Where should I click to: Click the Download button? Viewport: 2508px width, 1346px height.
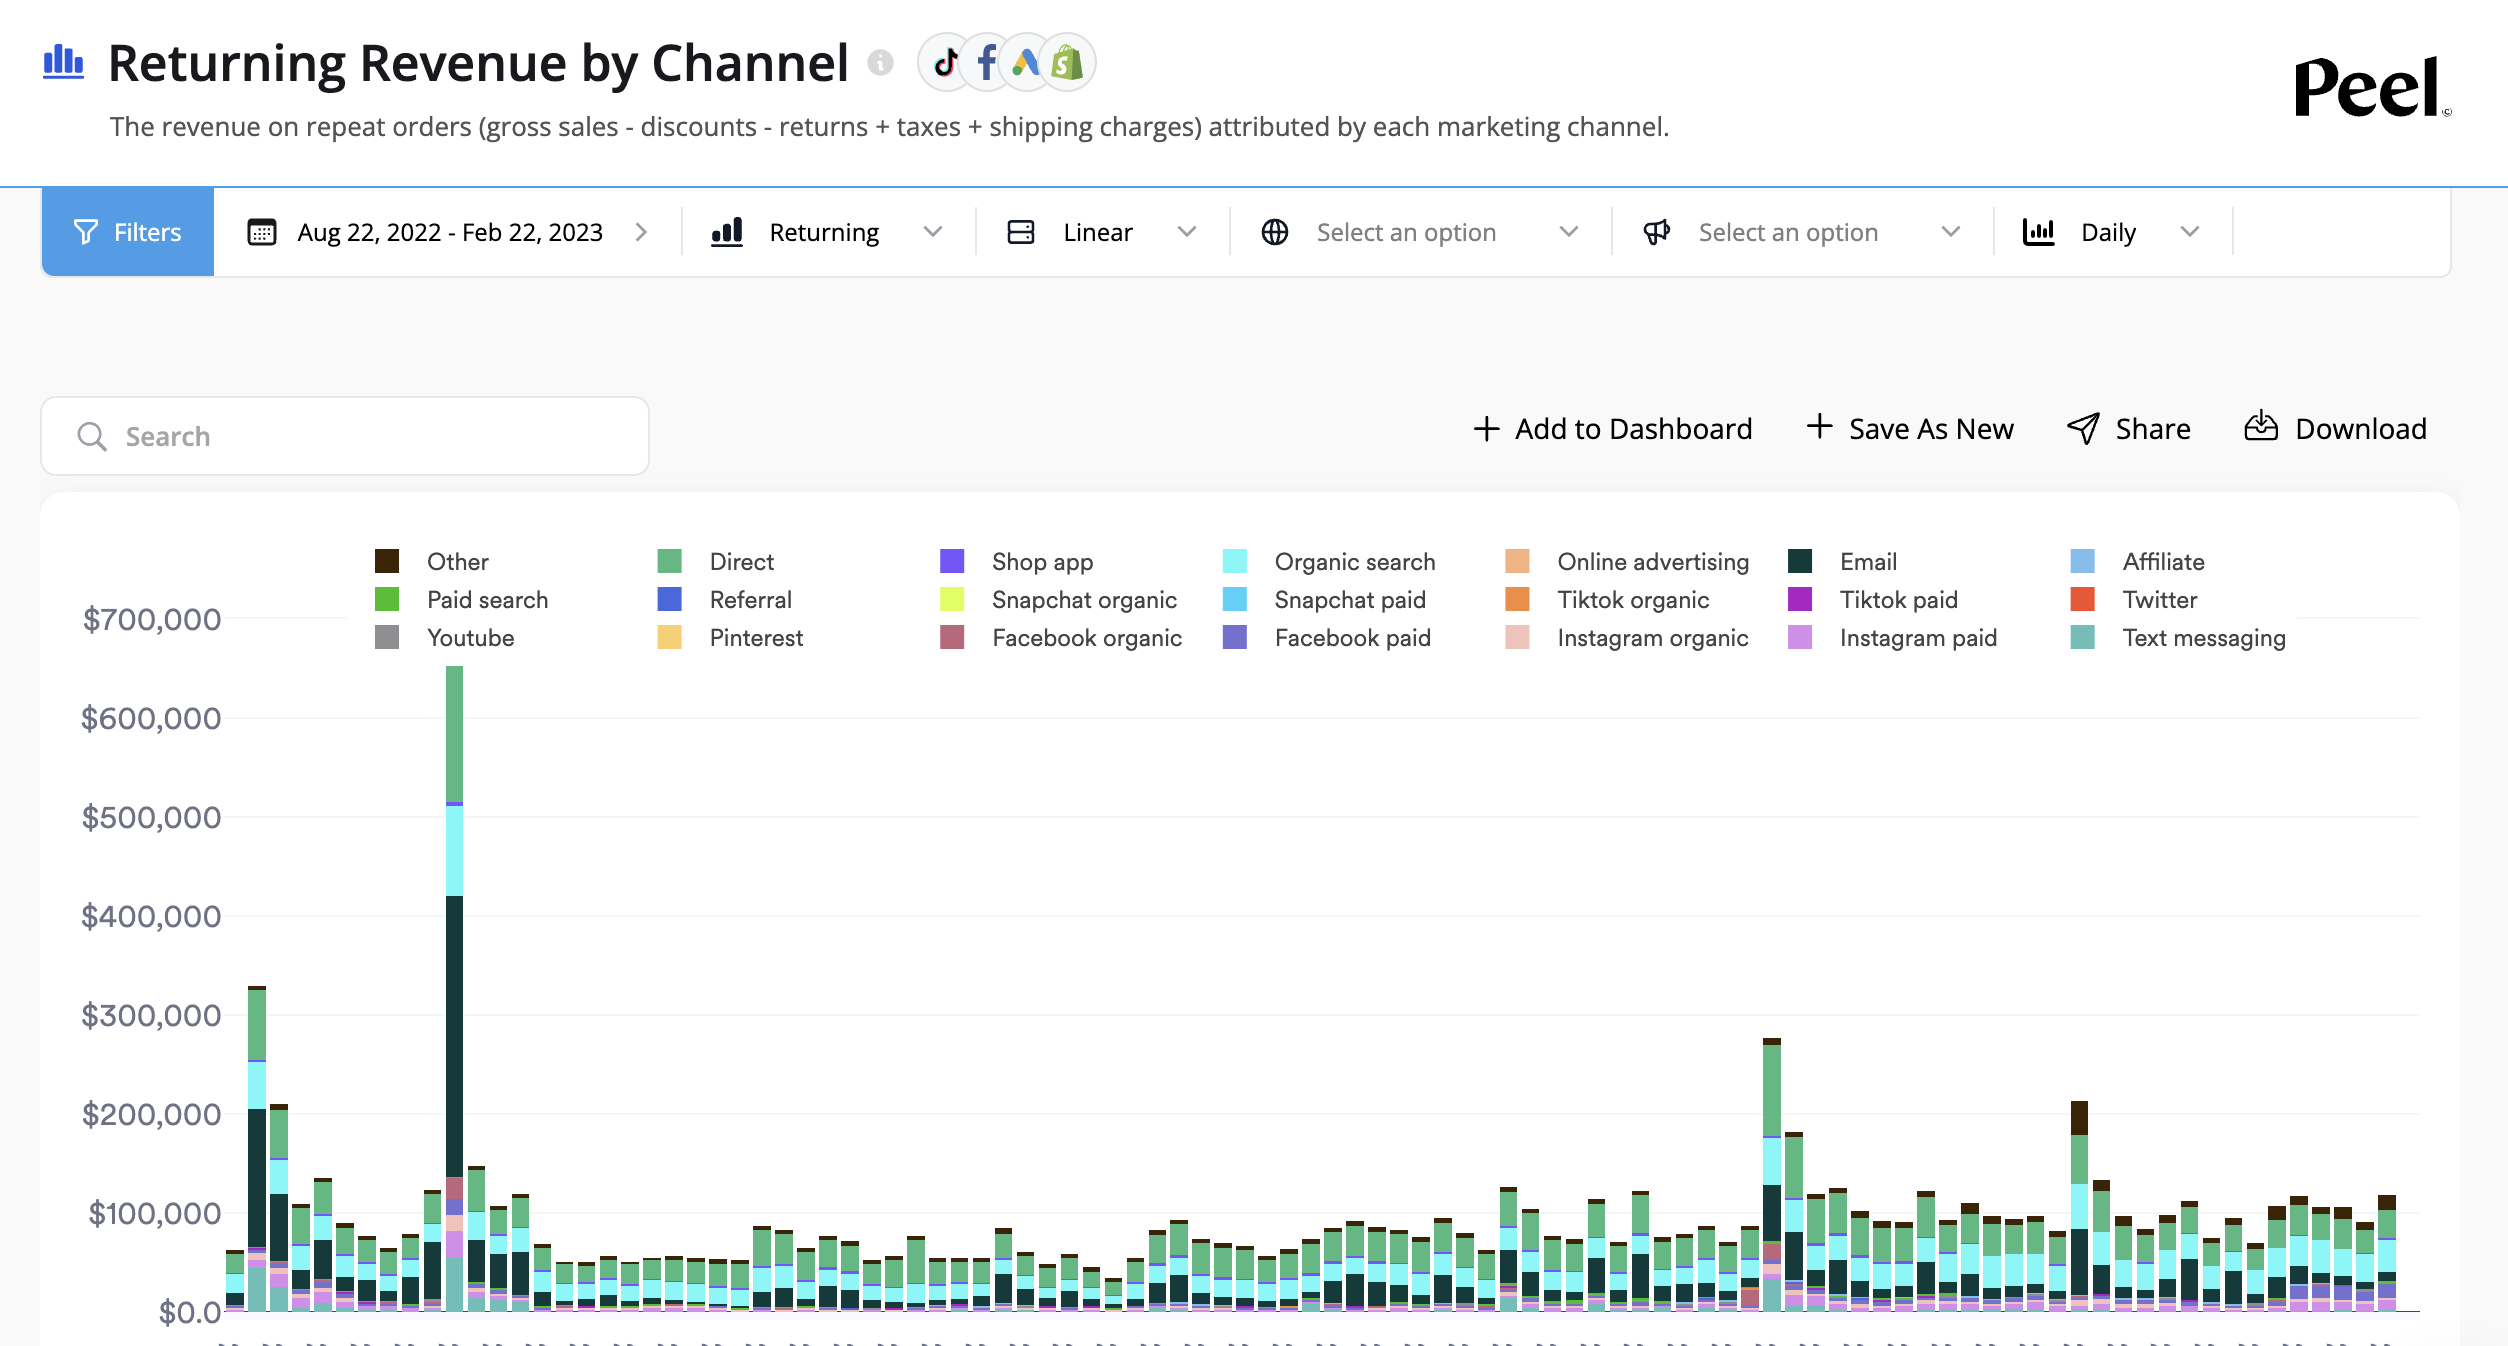2335,429
